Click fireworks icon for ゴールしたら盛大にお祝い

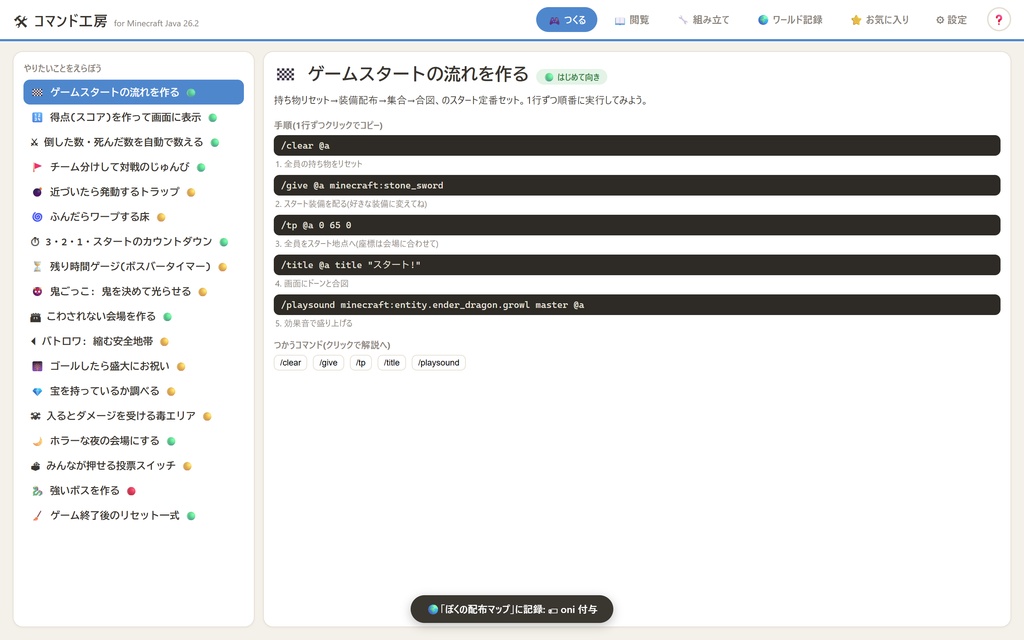click(37, 366)
